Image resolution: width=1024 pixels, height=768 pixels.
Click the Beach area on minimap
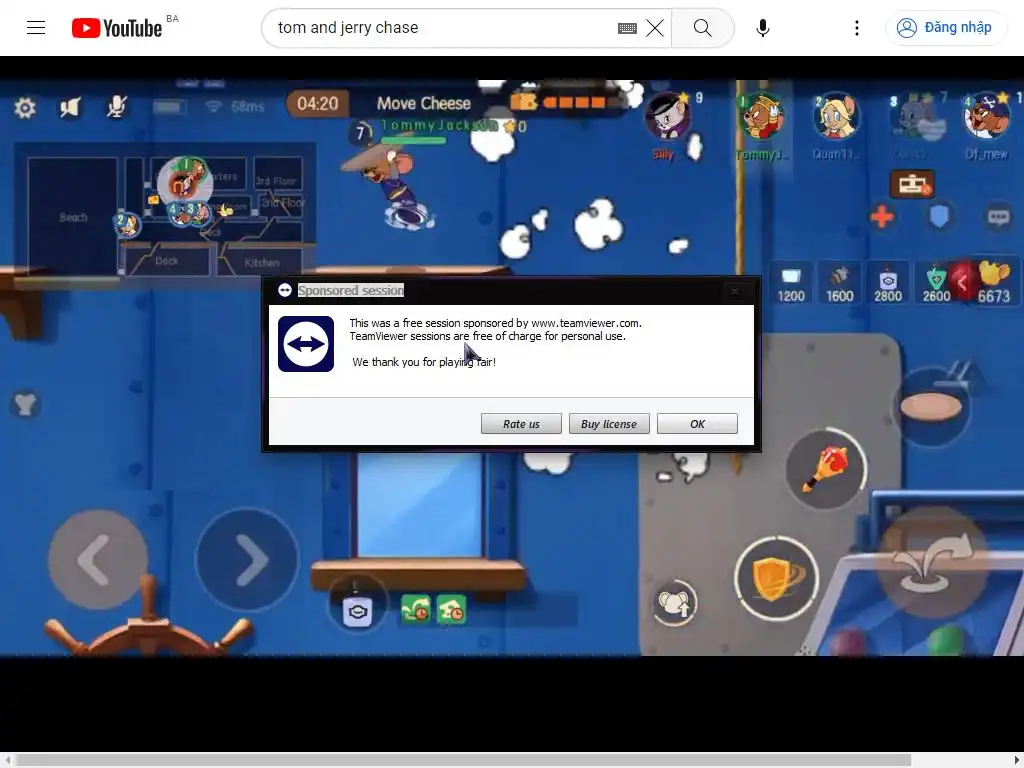click(73, 217)
